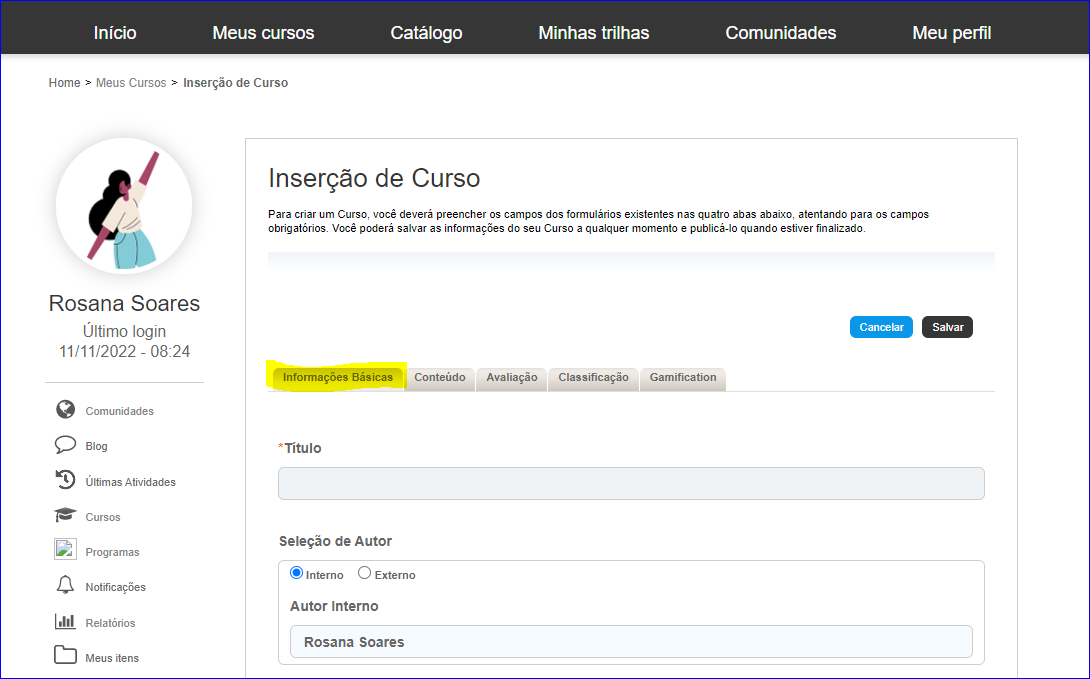
Task: Switch to the Avaliação tab
Action: [512, 378]
